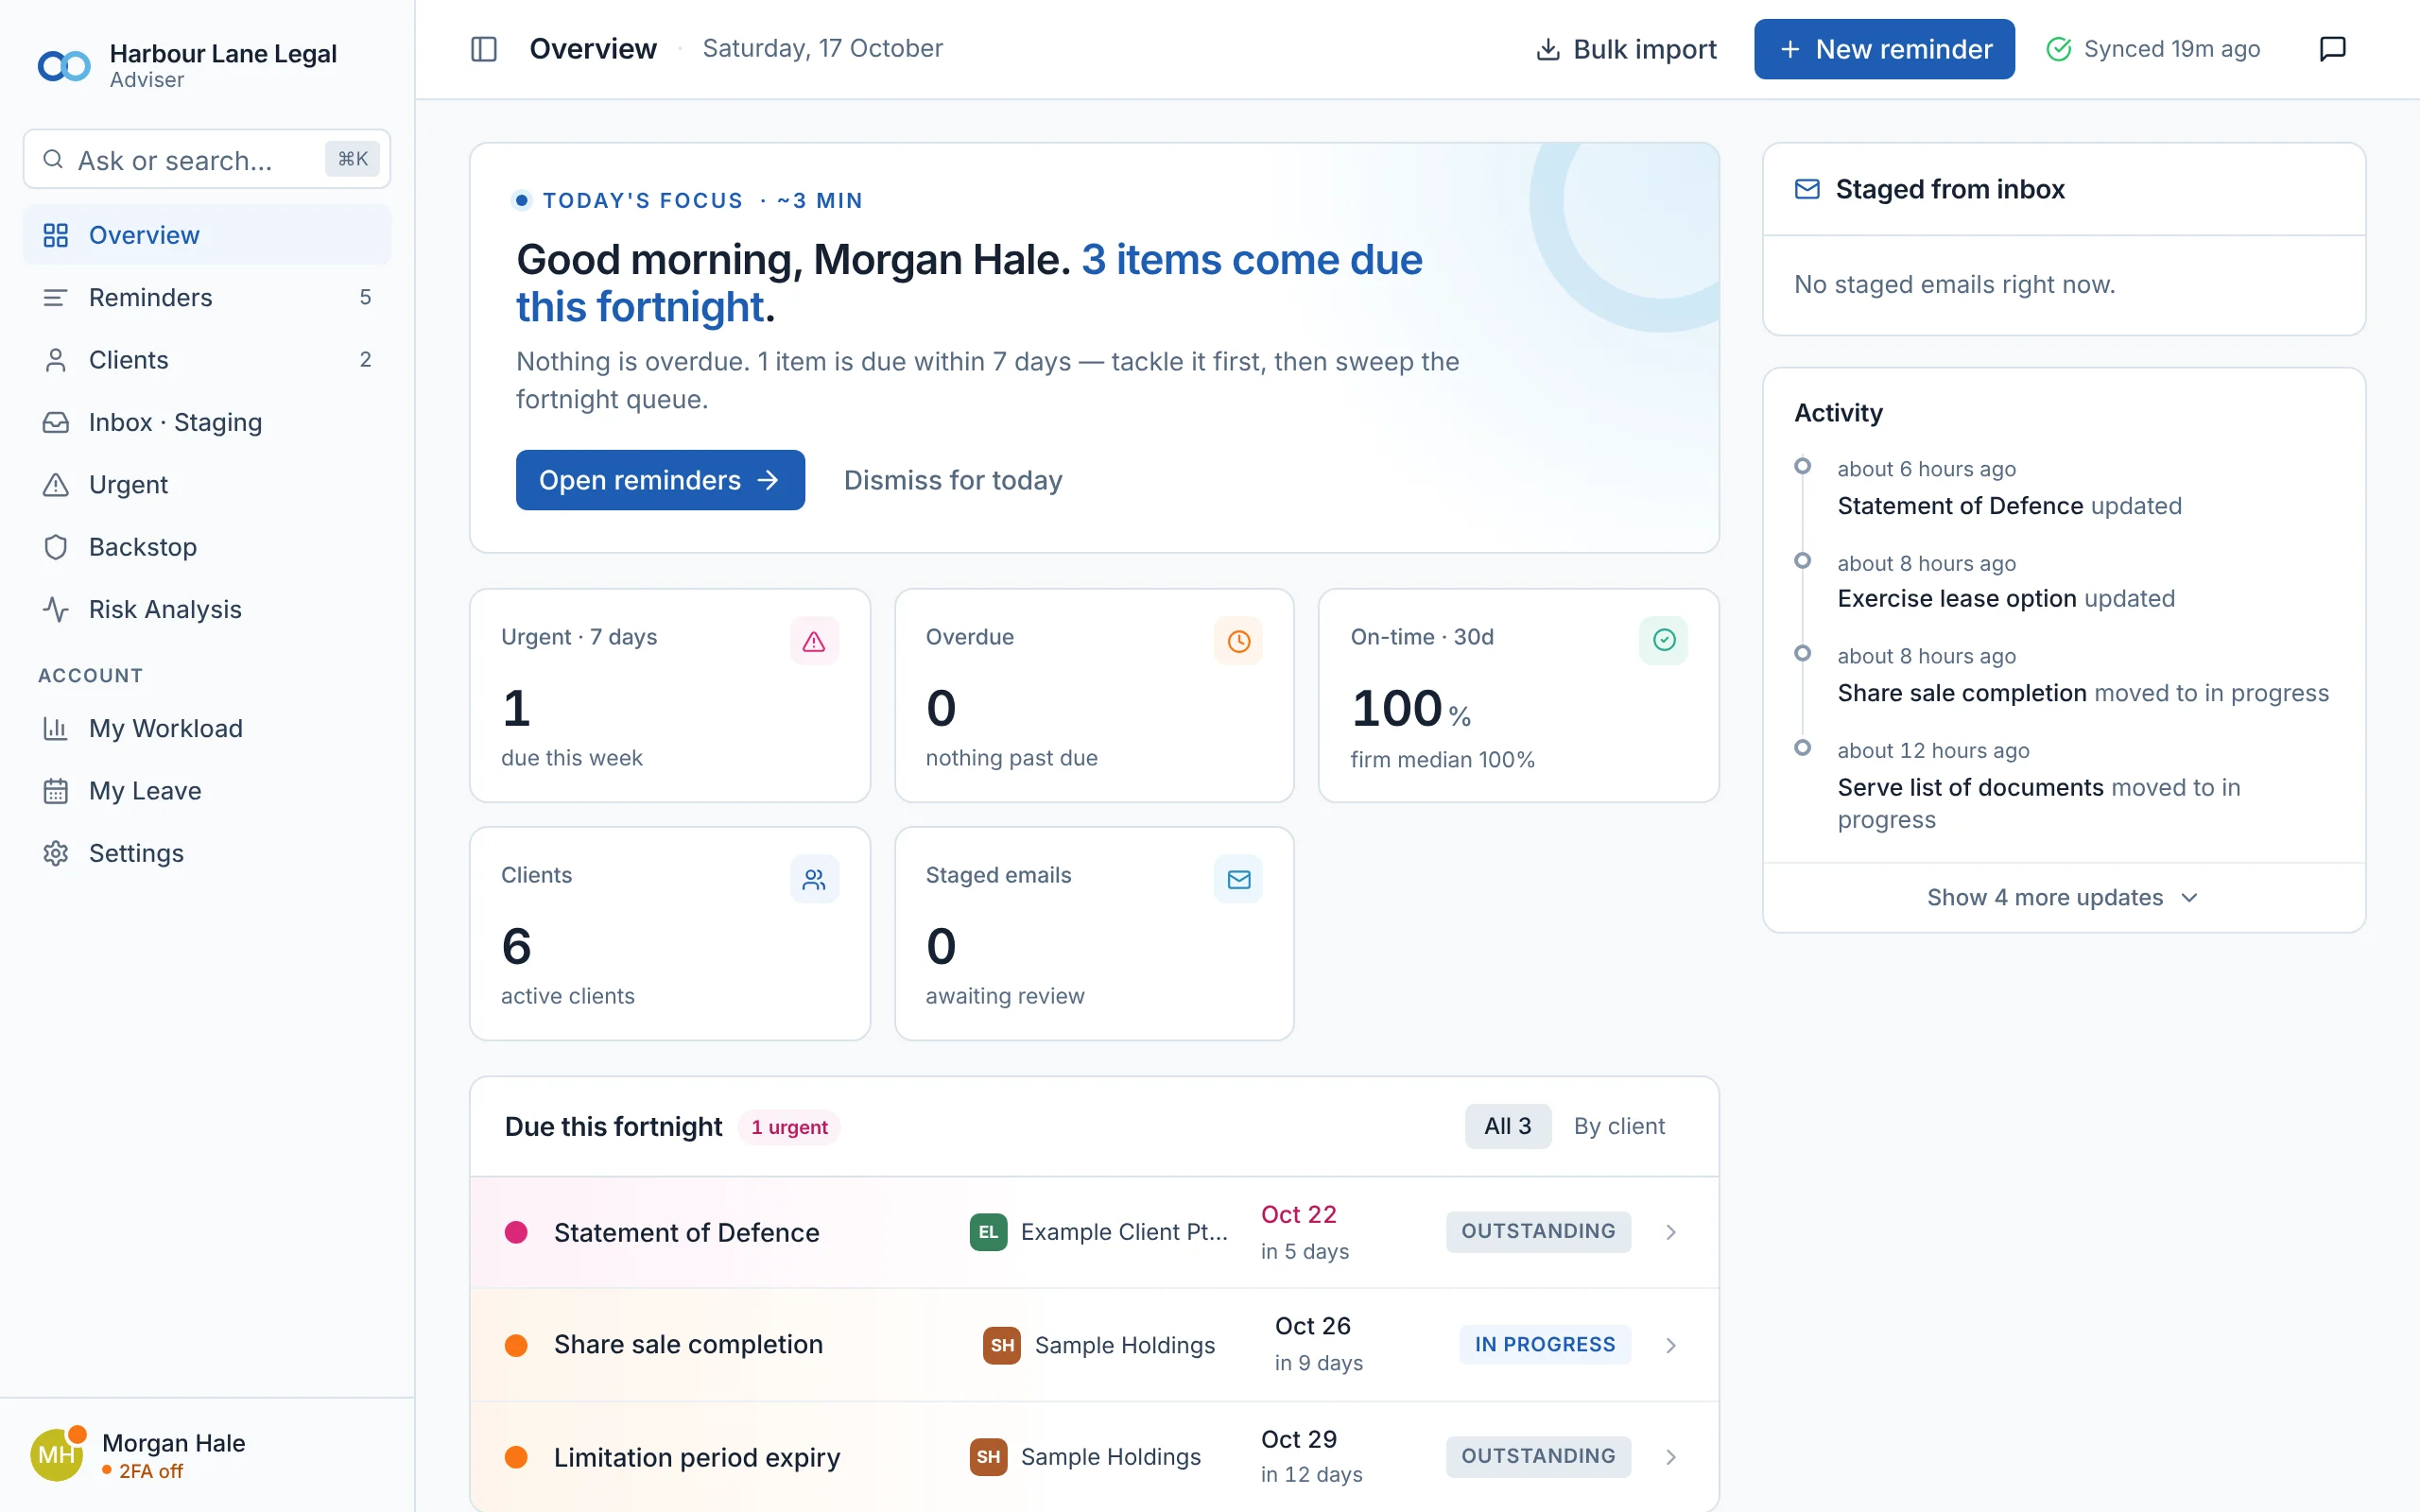Toggle the sidebar panel icon
The image size is (2420, 1512).
[x=484, y=49]
